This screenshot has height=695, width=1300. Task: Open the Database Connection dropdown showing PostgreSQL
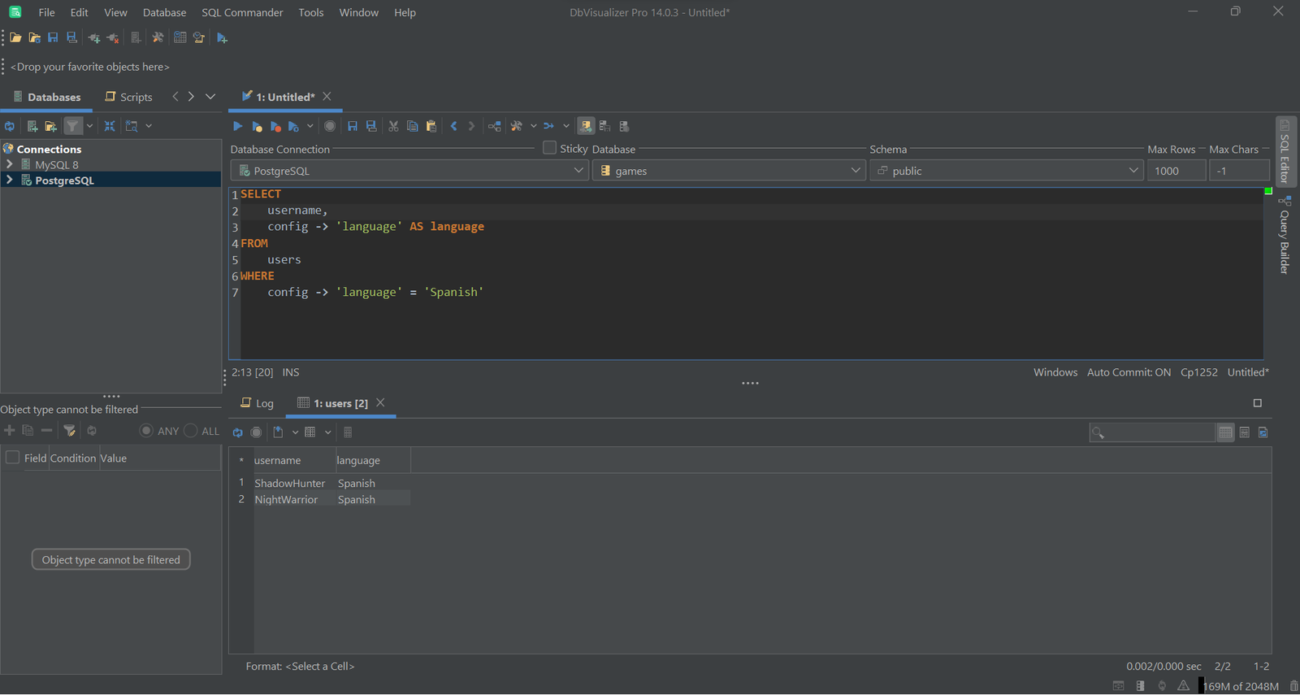(579, 170)
